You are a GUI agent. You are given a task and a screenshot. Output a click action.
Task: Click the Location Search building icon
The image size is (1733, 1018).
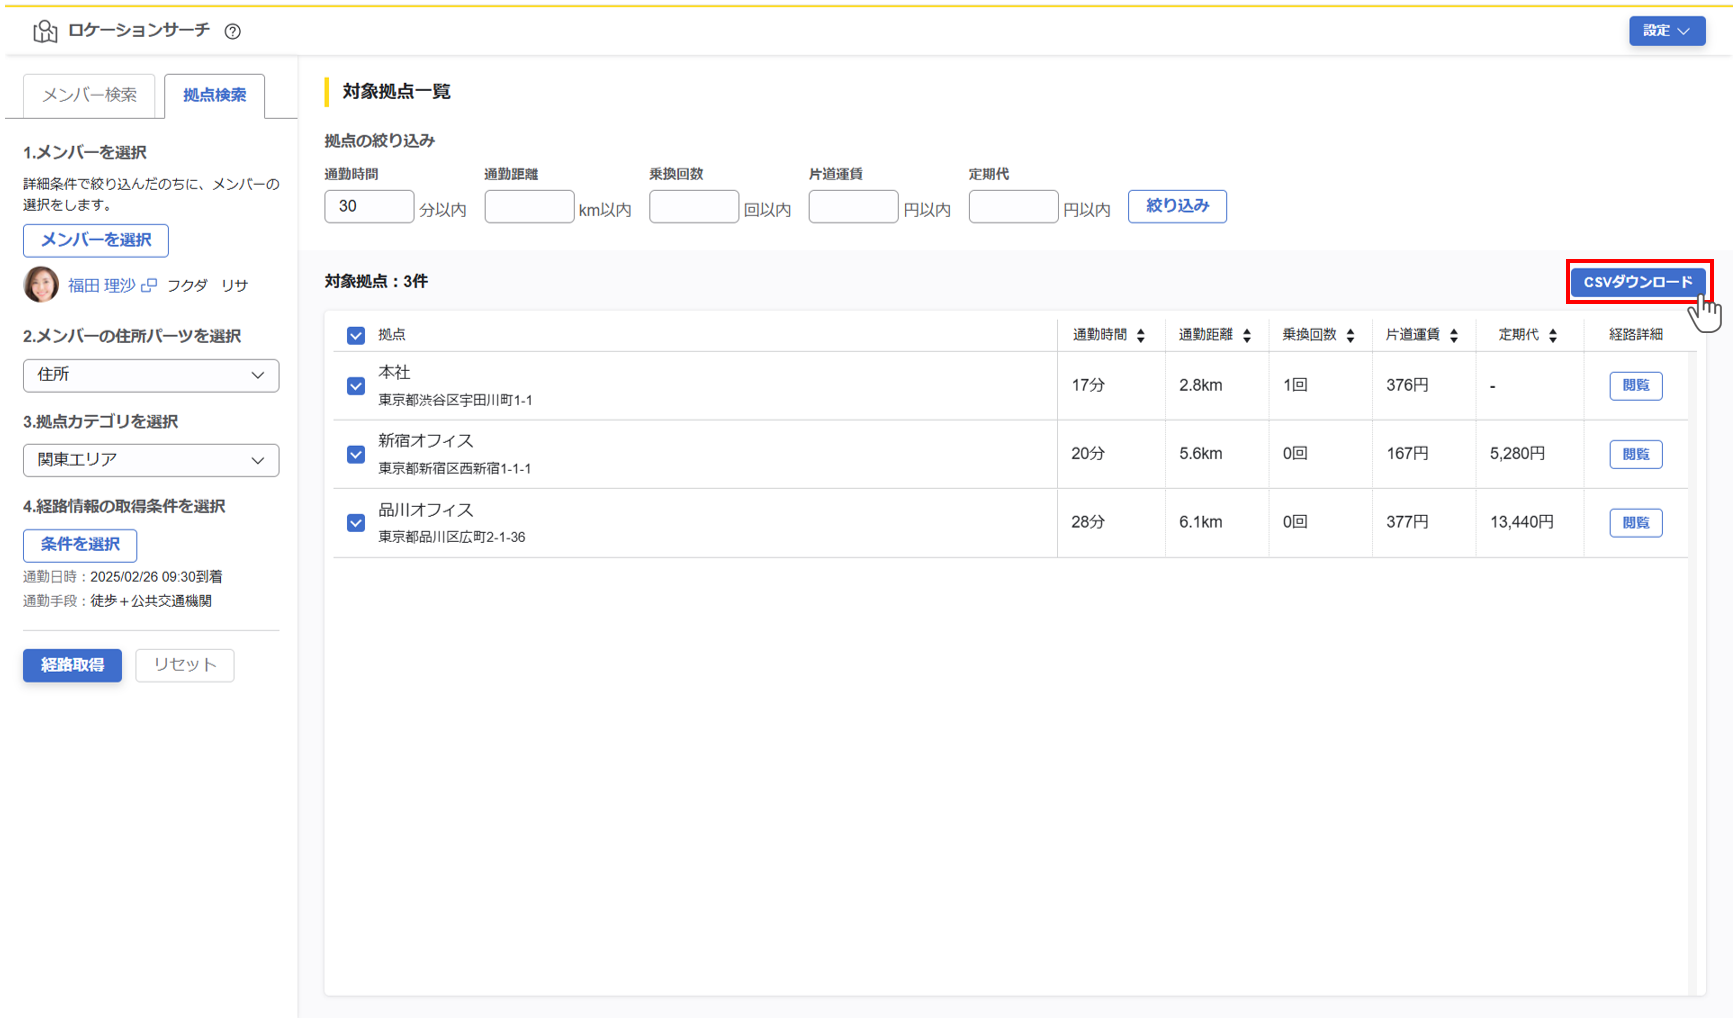point(45,31)
